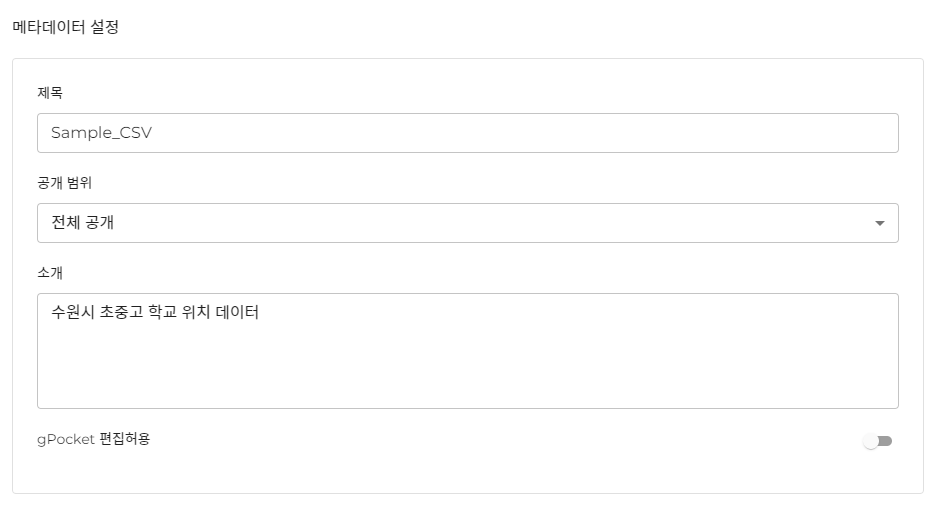Image resolution: width=942 pixels, height=508 pixels.
Task: Click the 소개 label
Action: pos(50,272)
